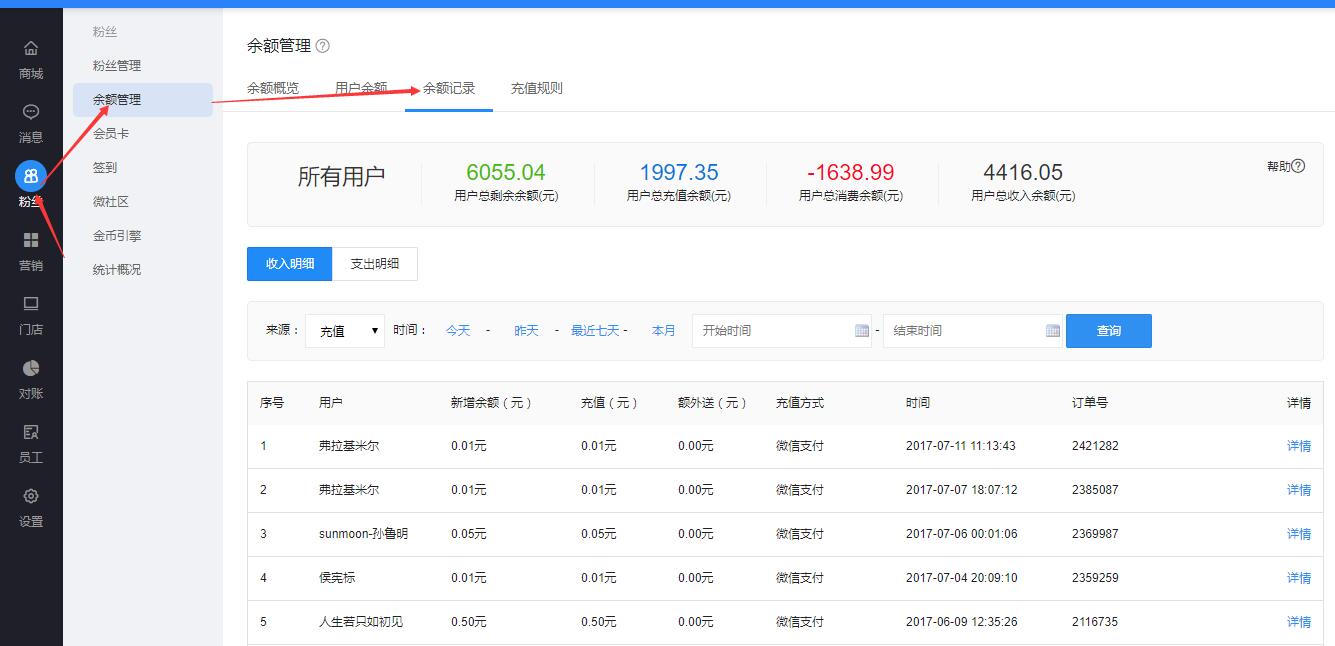1335x646 pixels.
Task: Click the blue 查询 button
Action: pos(1108,331)
